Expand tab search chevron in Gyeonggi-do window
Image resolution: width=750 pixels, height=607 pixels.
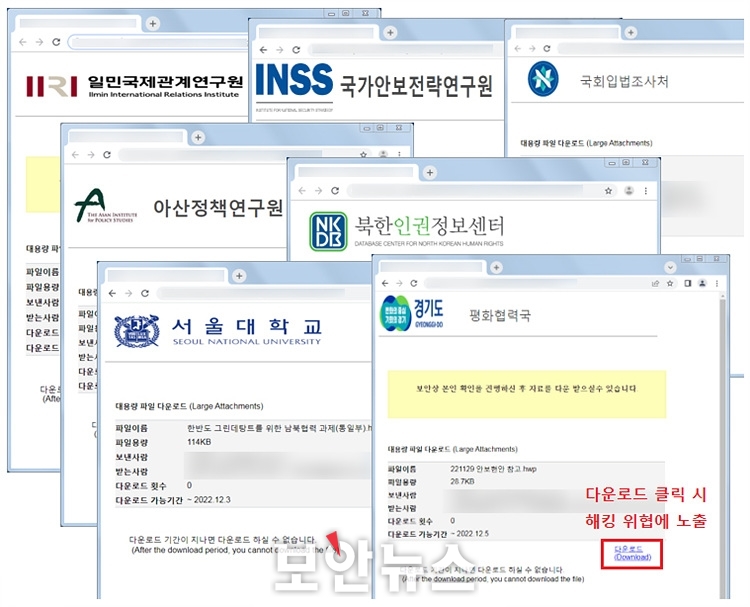(670, 267)
